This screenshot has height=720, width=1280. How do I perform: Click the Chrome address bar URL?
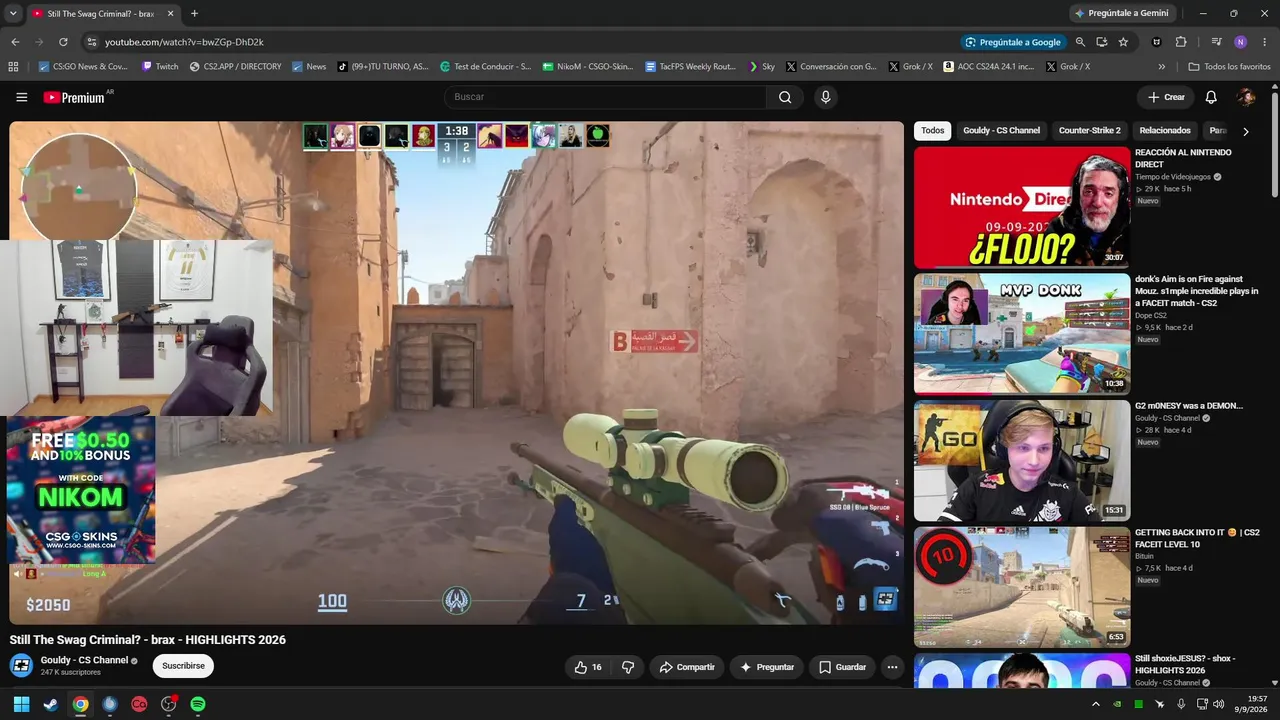pyautogui.click(x=184, y=42)
